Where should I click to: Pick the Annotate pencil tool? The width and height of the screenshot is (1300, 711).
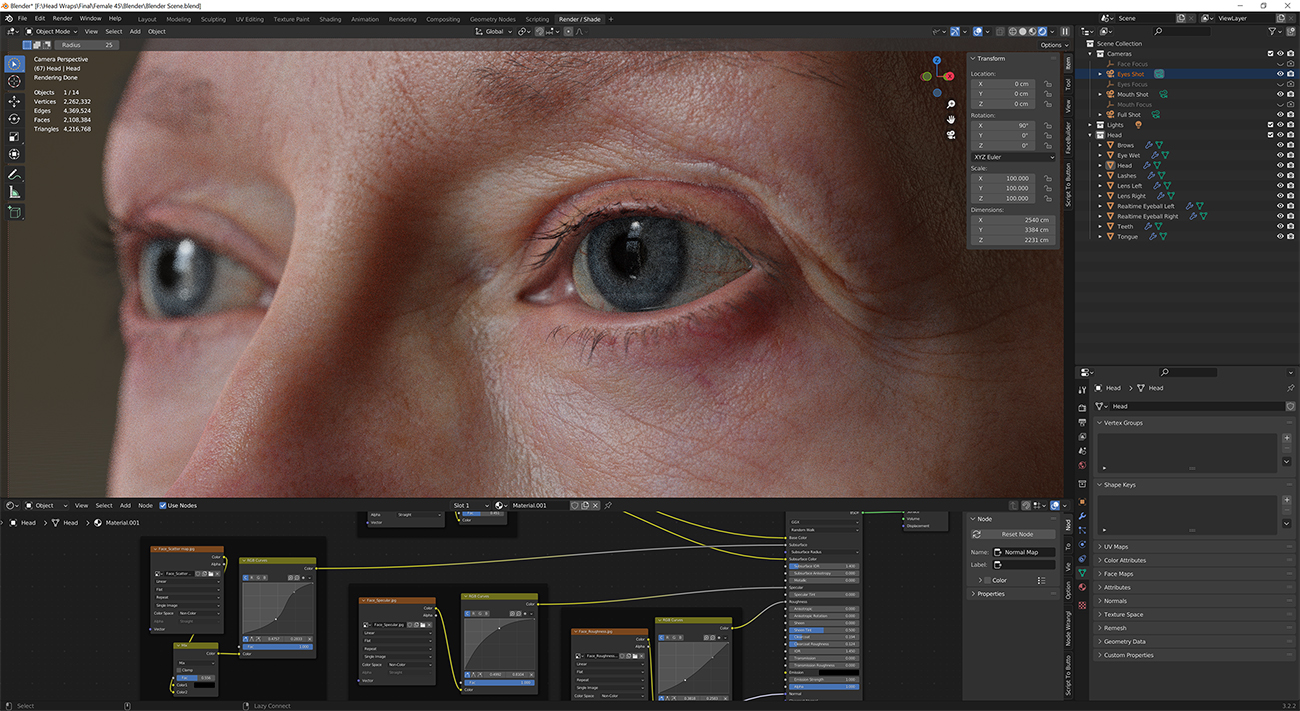pos(14,174)
